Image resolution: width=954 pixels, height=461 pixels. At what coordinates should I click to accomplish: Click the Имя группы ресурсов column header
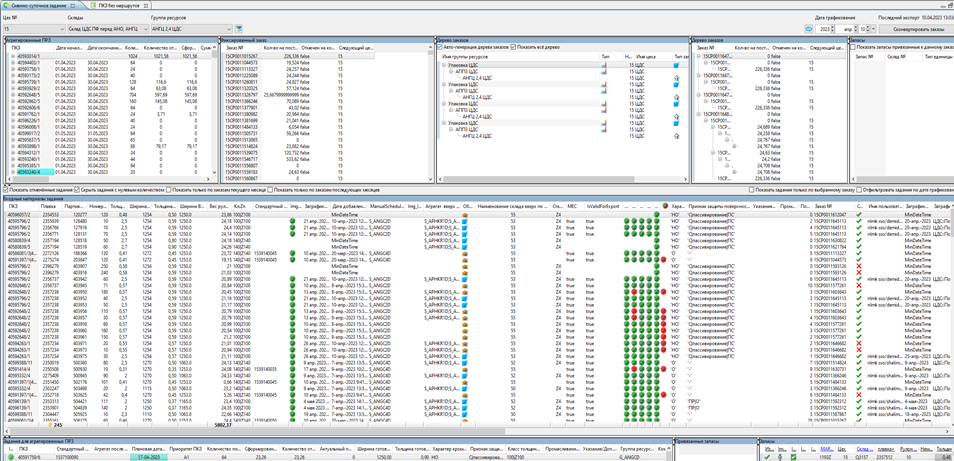518,56
